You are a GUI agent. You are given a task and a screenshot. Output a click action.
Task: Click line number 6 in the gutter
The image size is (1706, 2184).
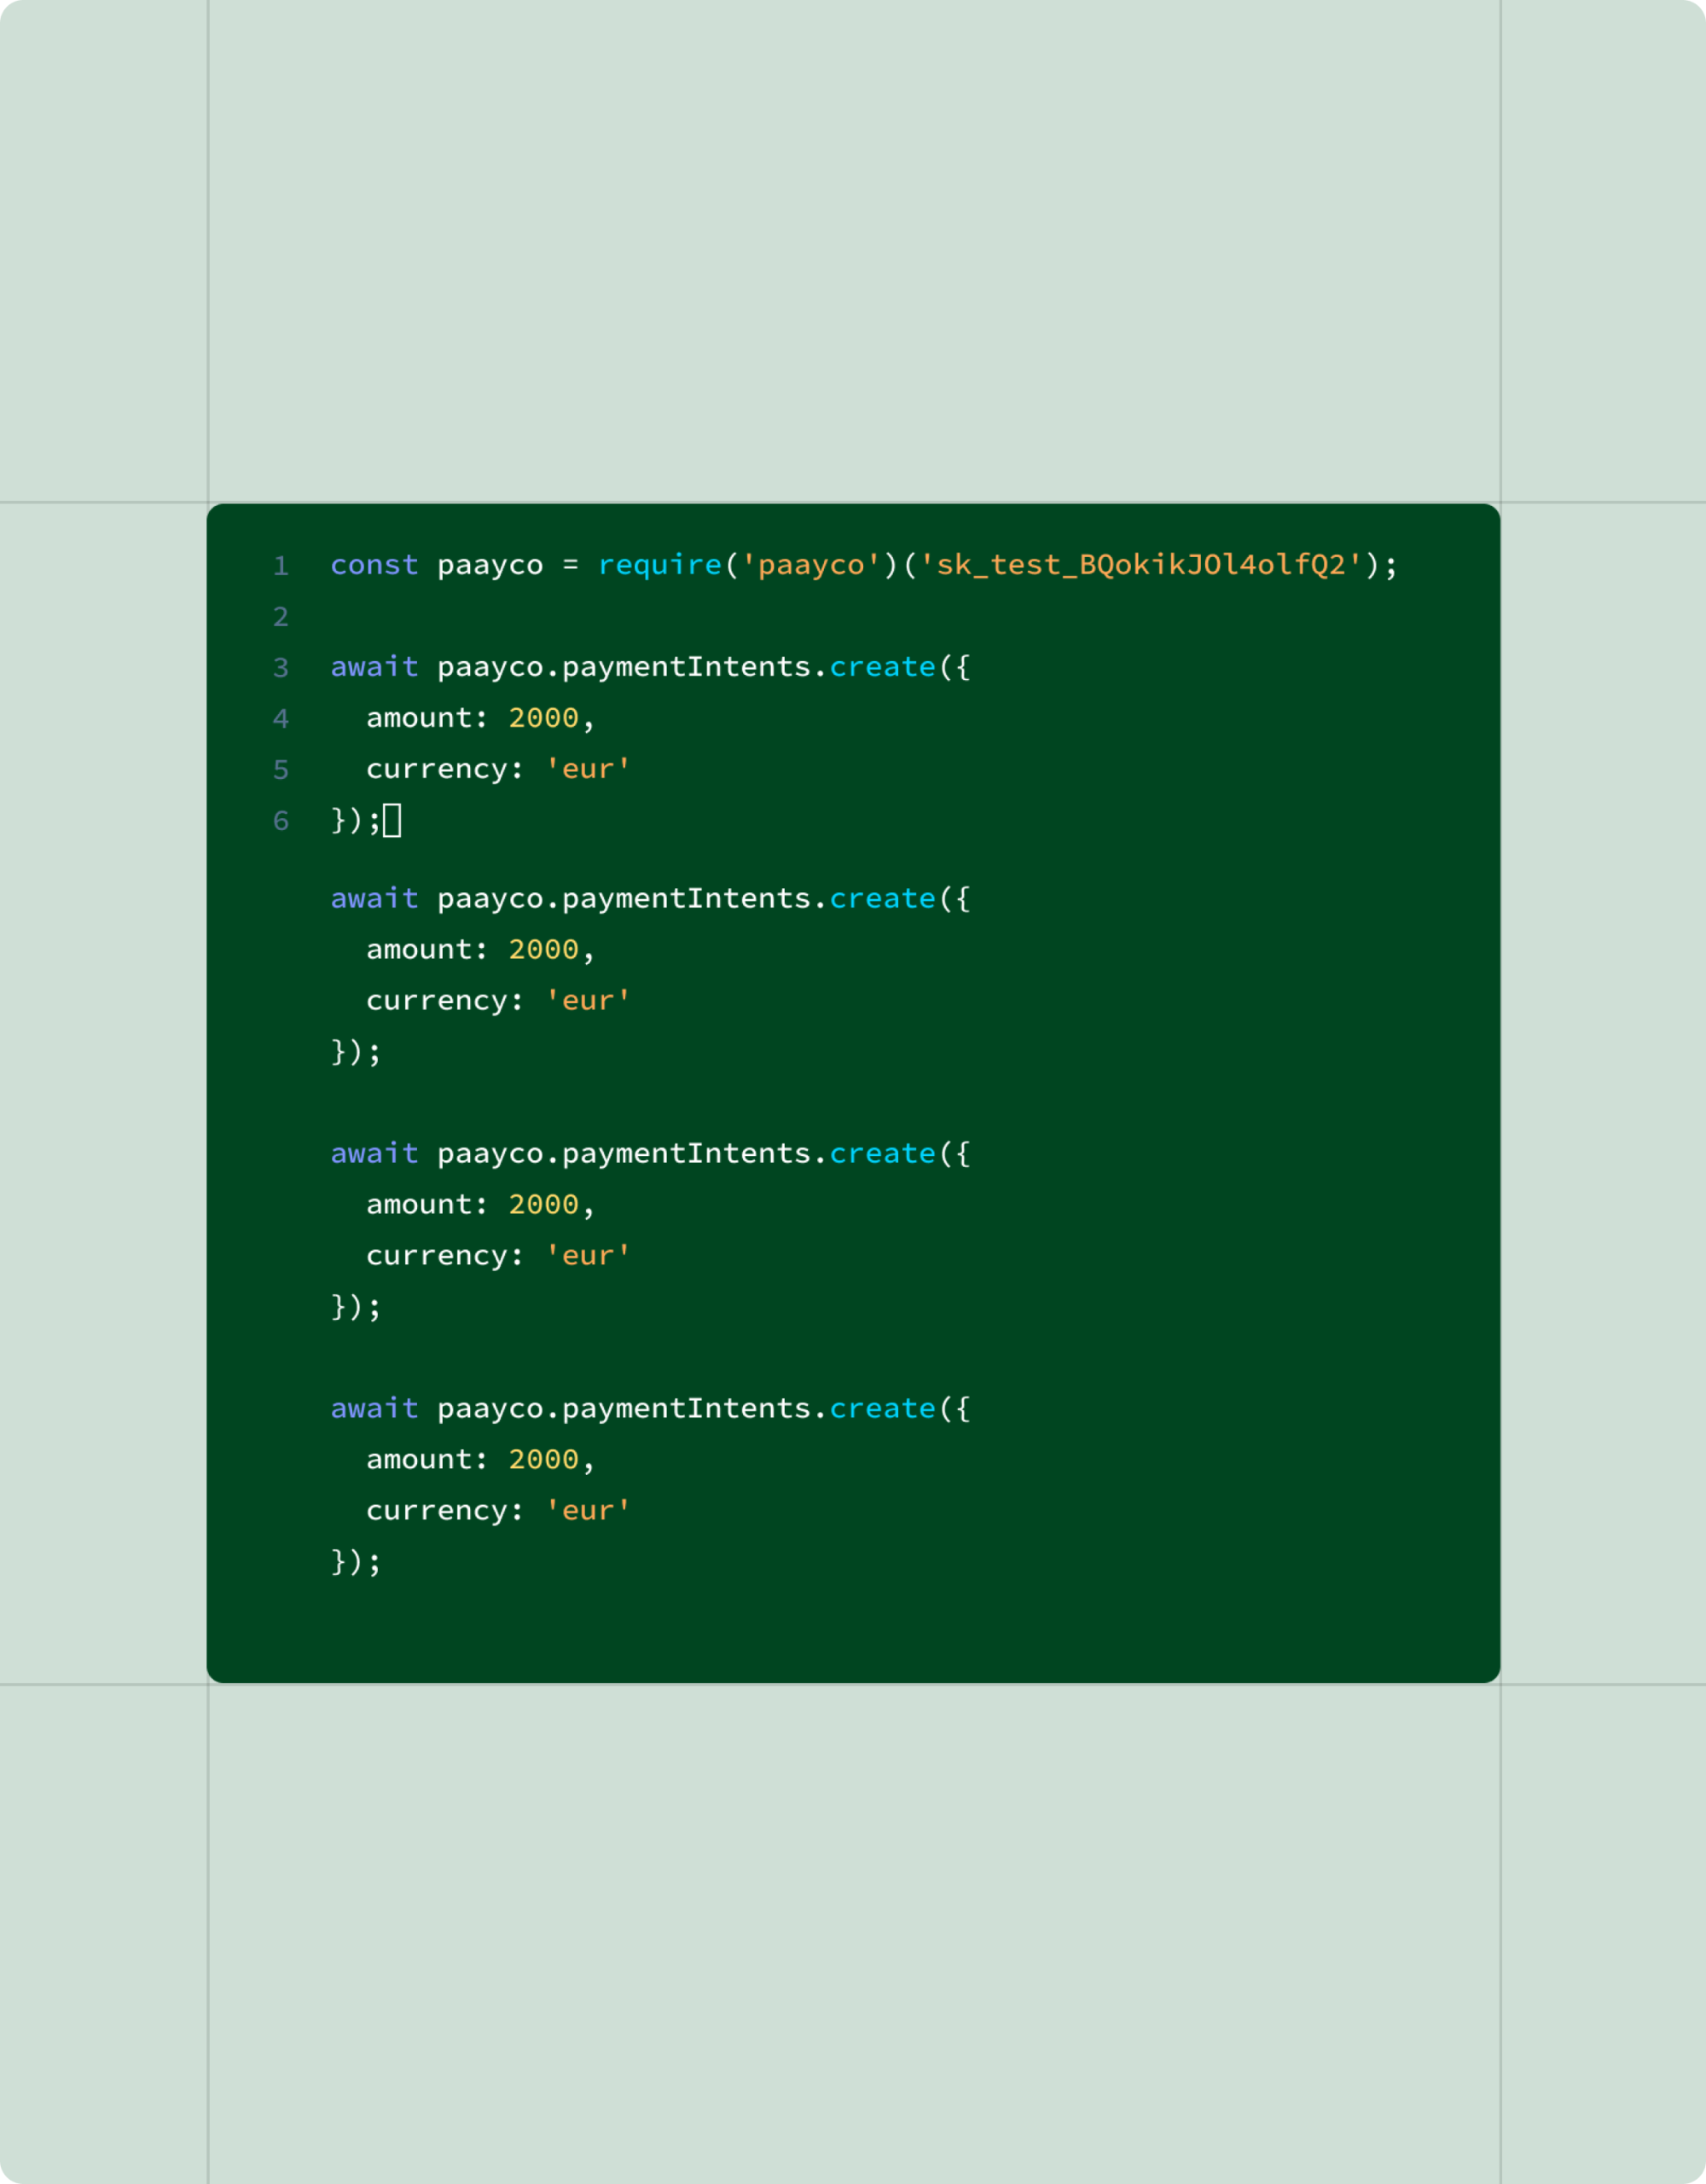(281, 821)
